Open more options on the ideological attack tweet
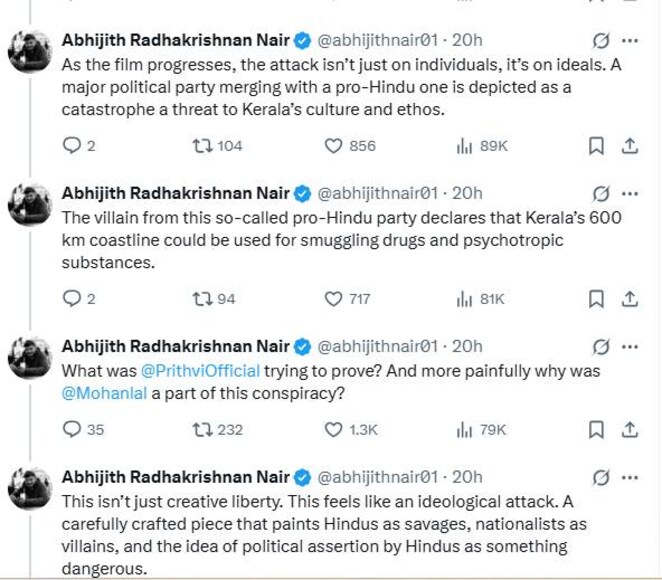662x580 pixels. pyautogui.click(x=630, y=477)
